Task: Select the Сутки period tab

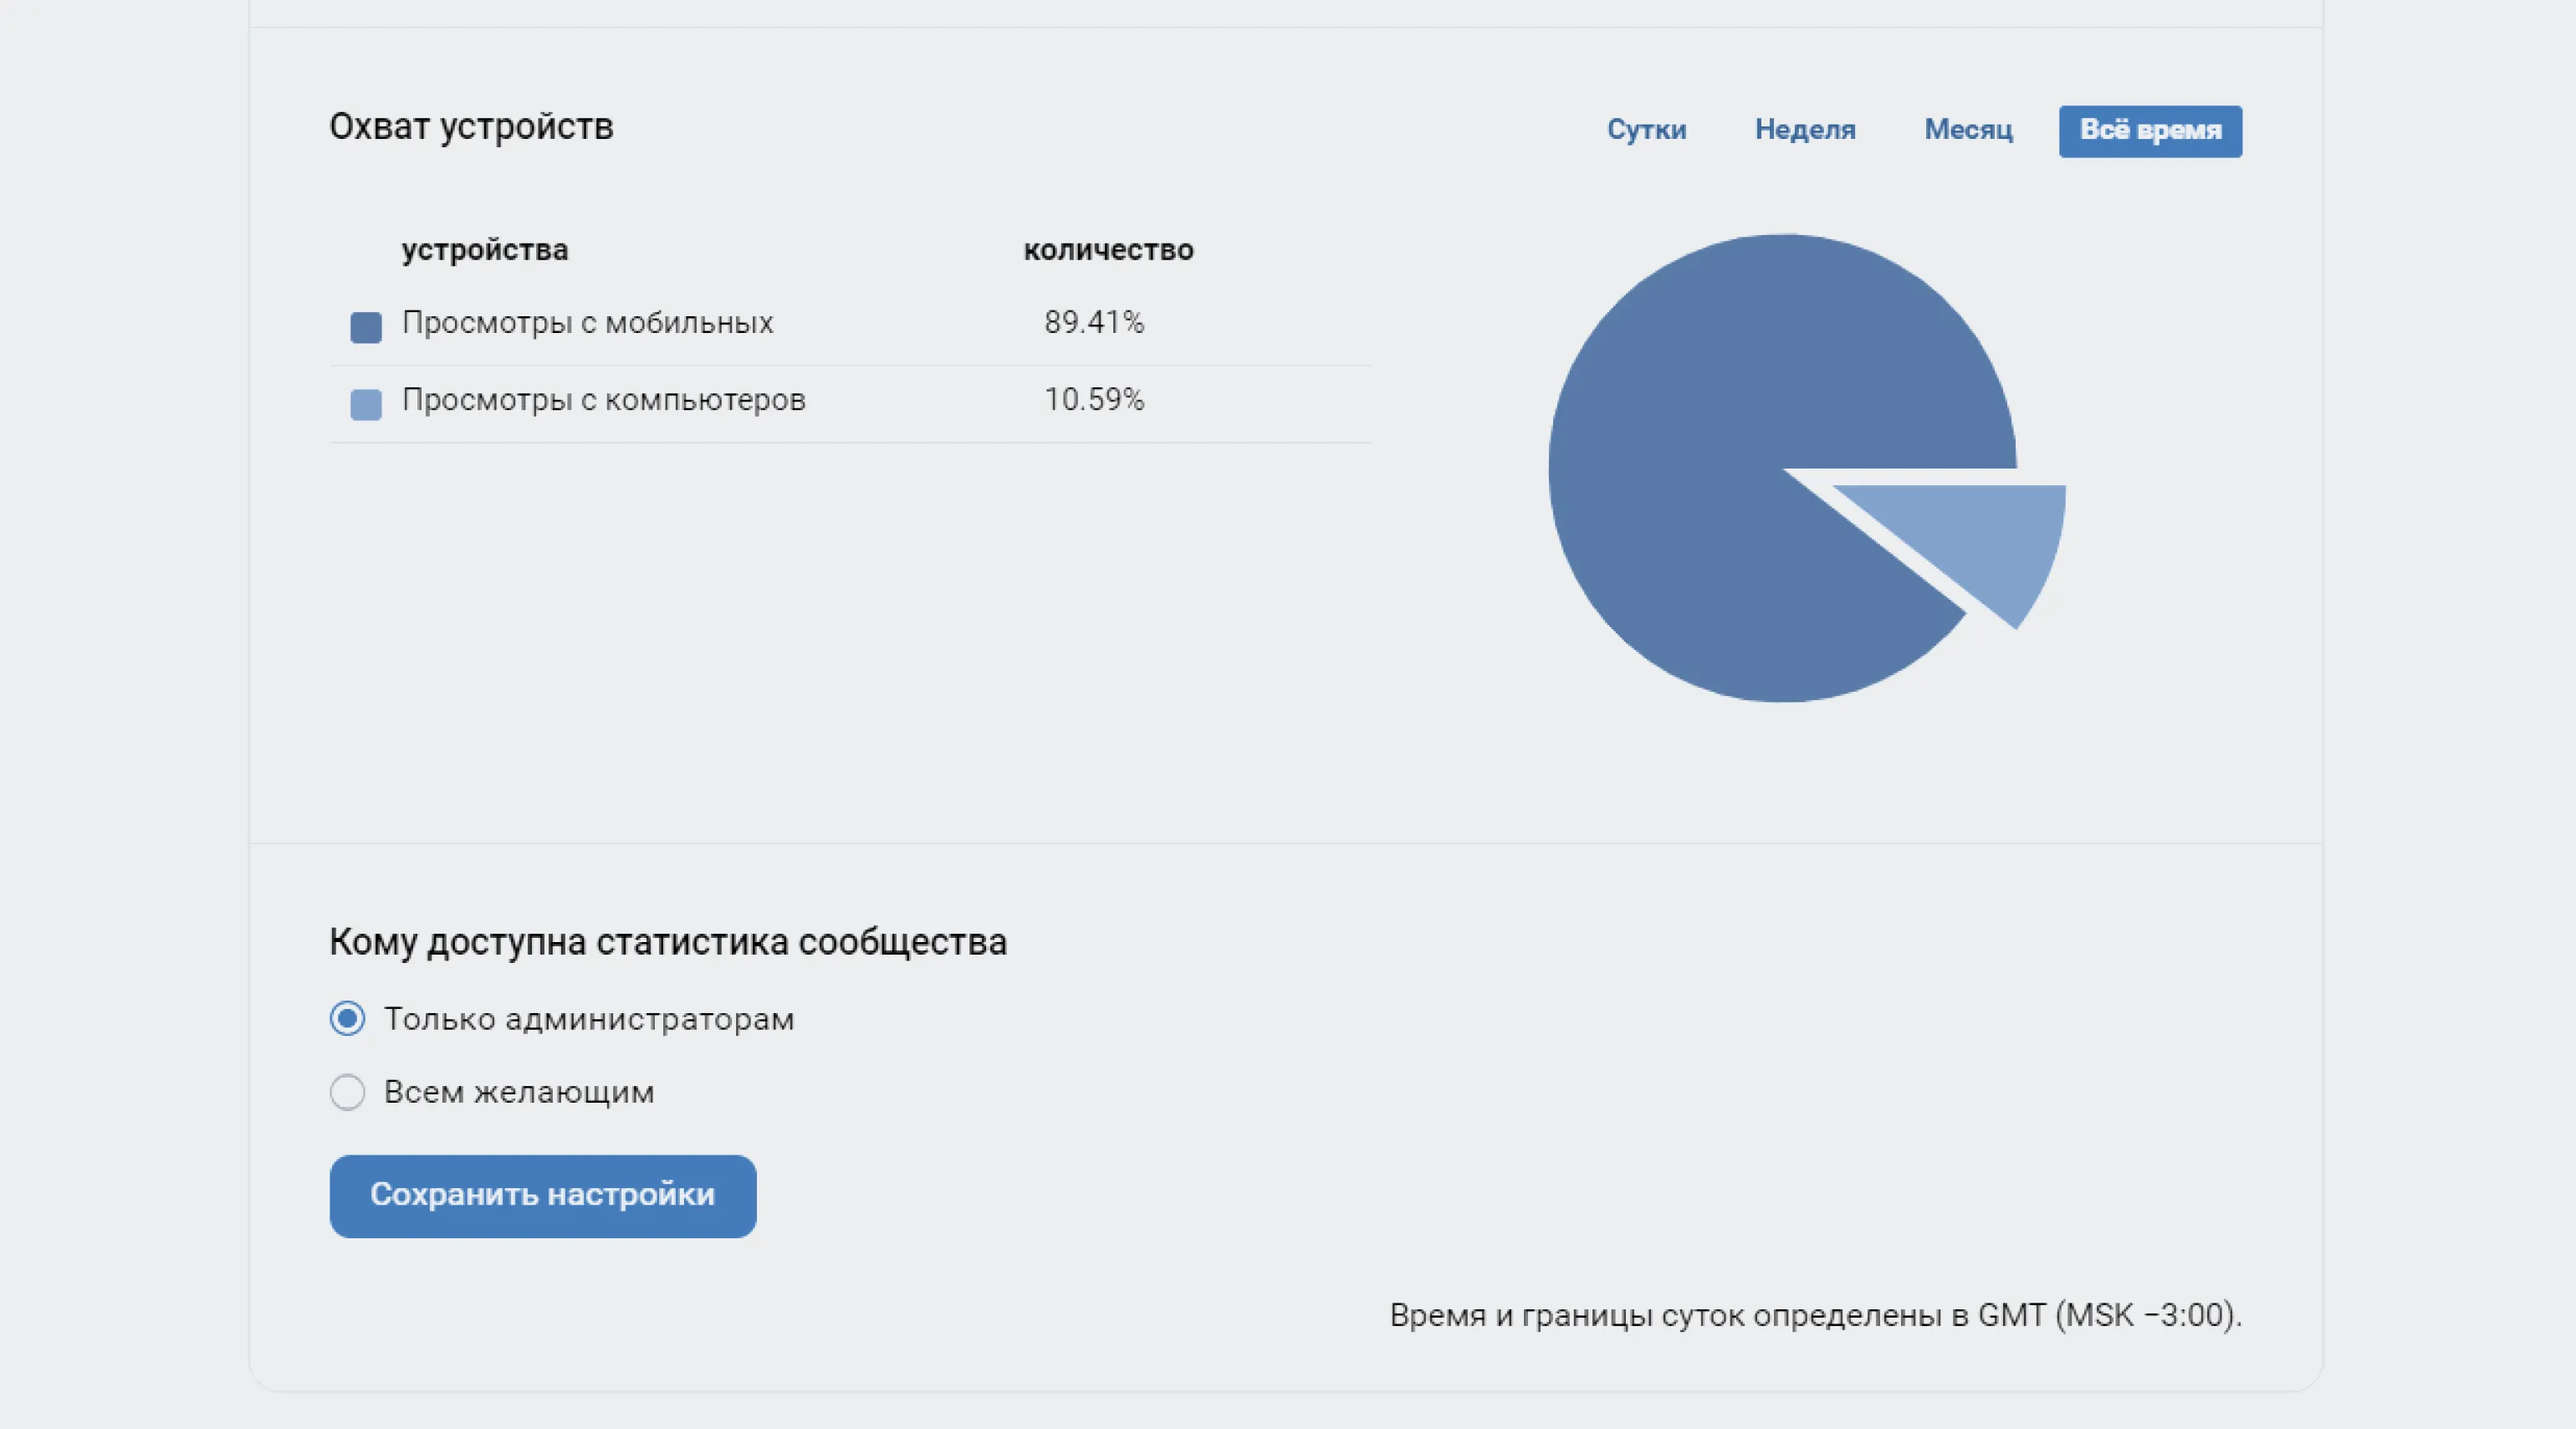Action: (x=1646, y=130)
